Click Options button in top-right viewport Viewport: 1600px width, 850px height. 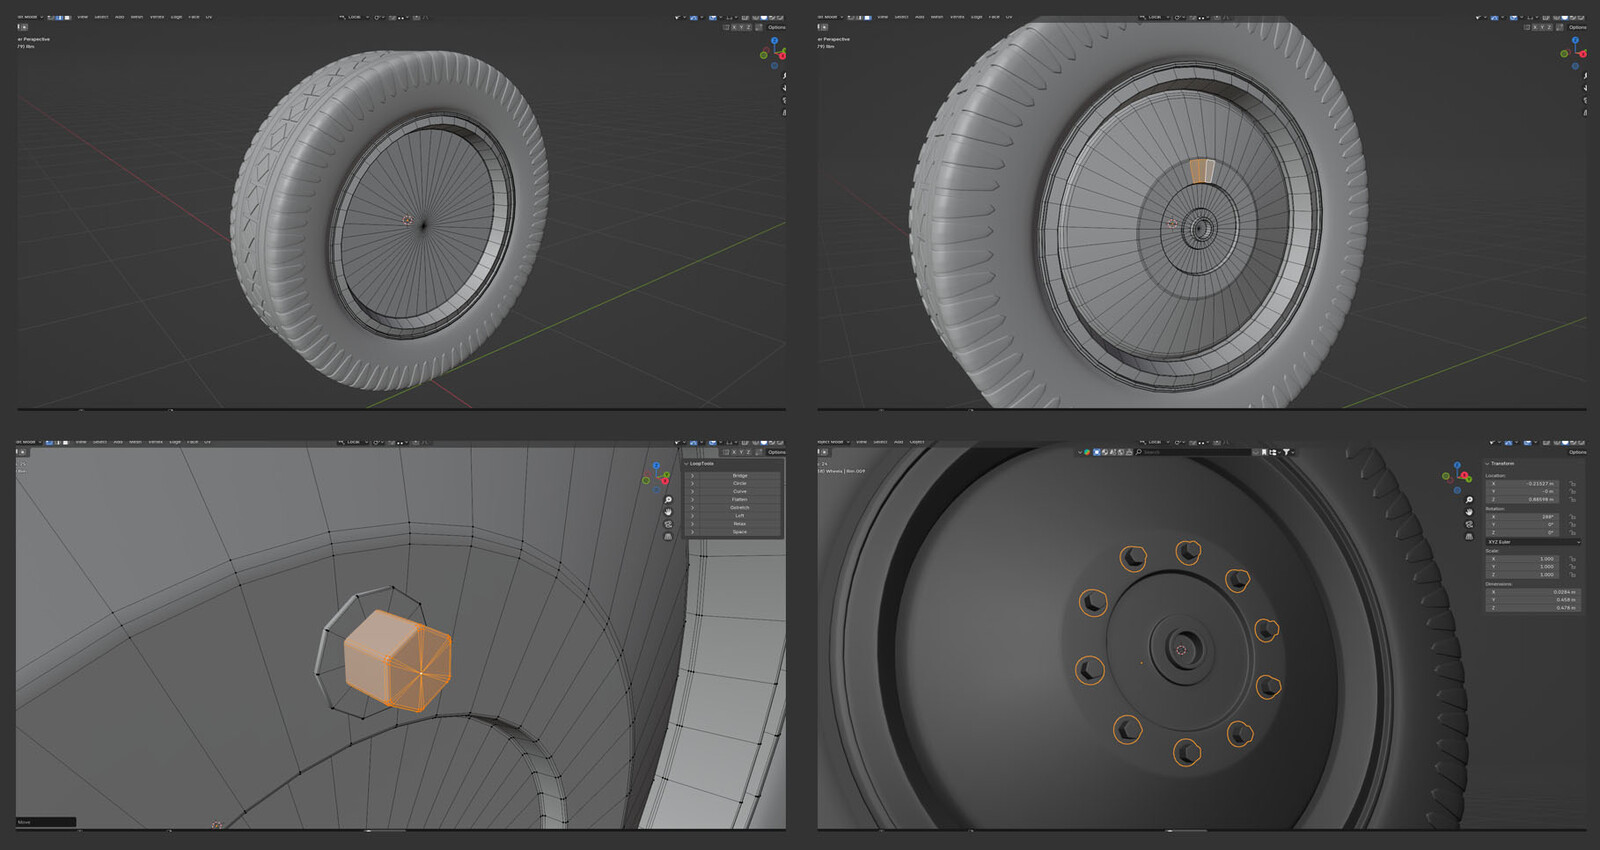[1578, 27]
